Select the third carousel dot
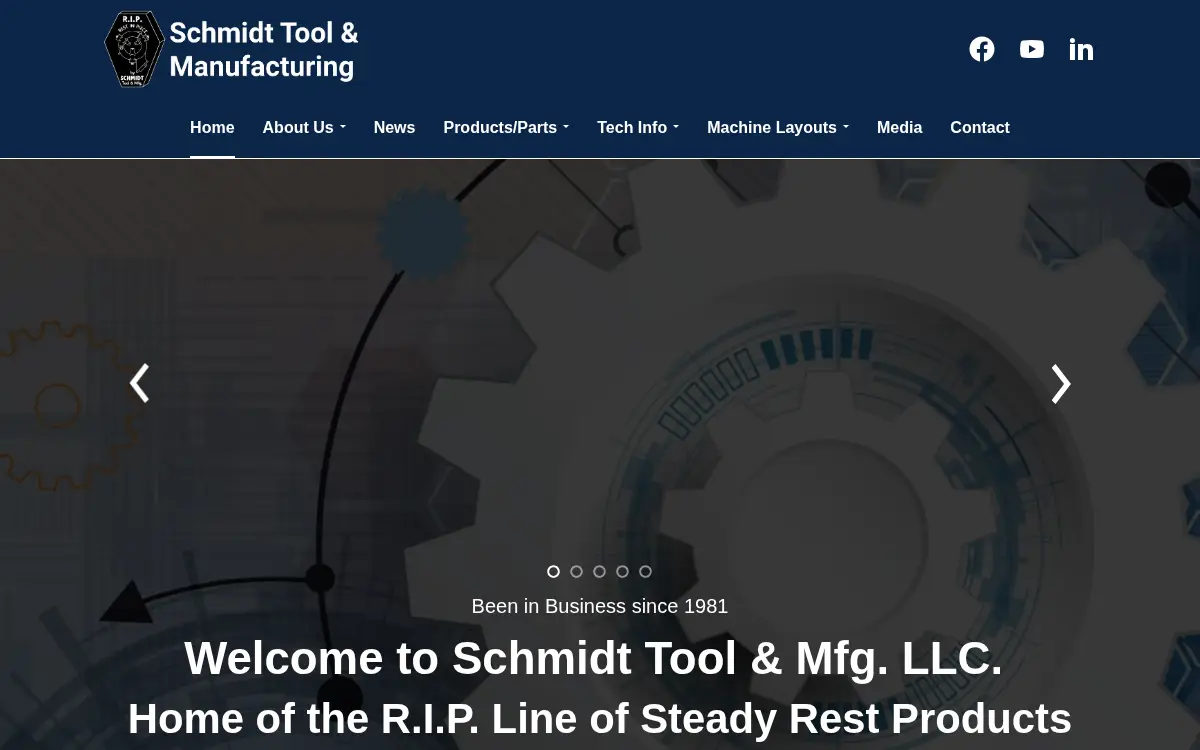 (599, 571)
